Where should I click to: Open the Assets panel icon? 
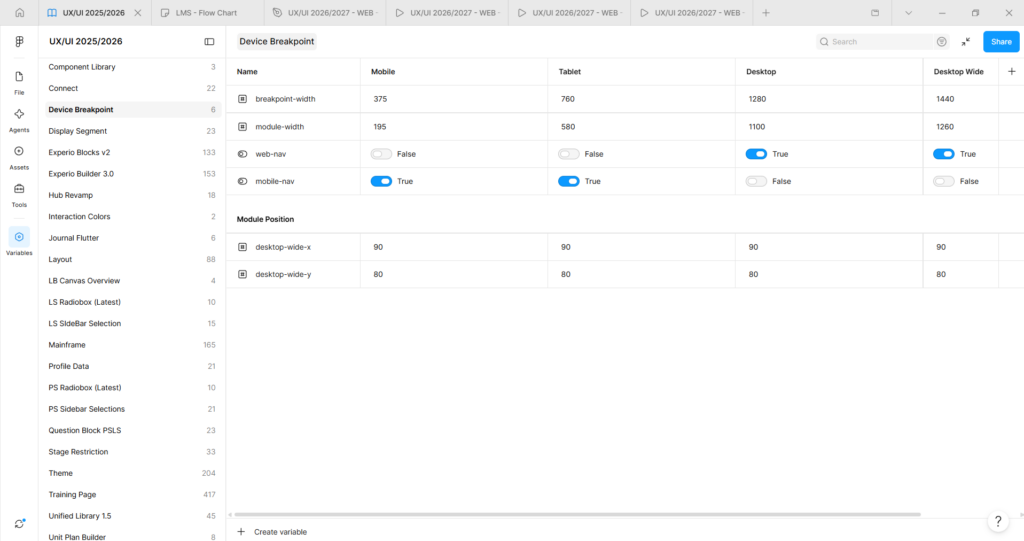point(19,157)
